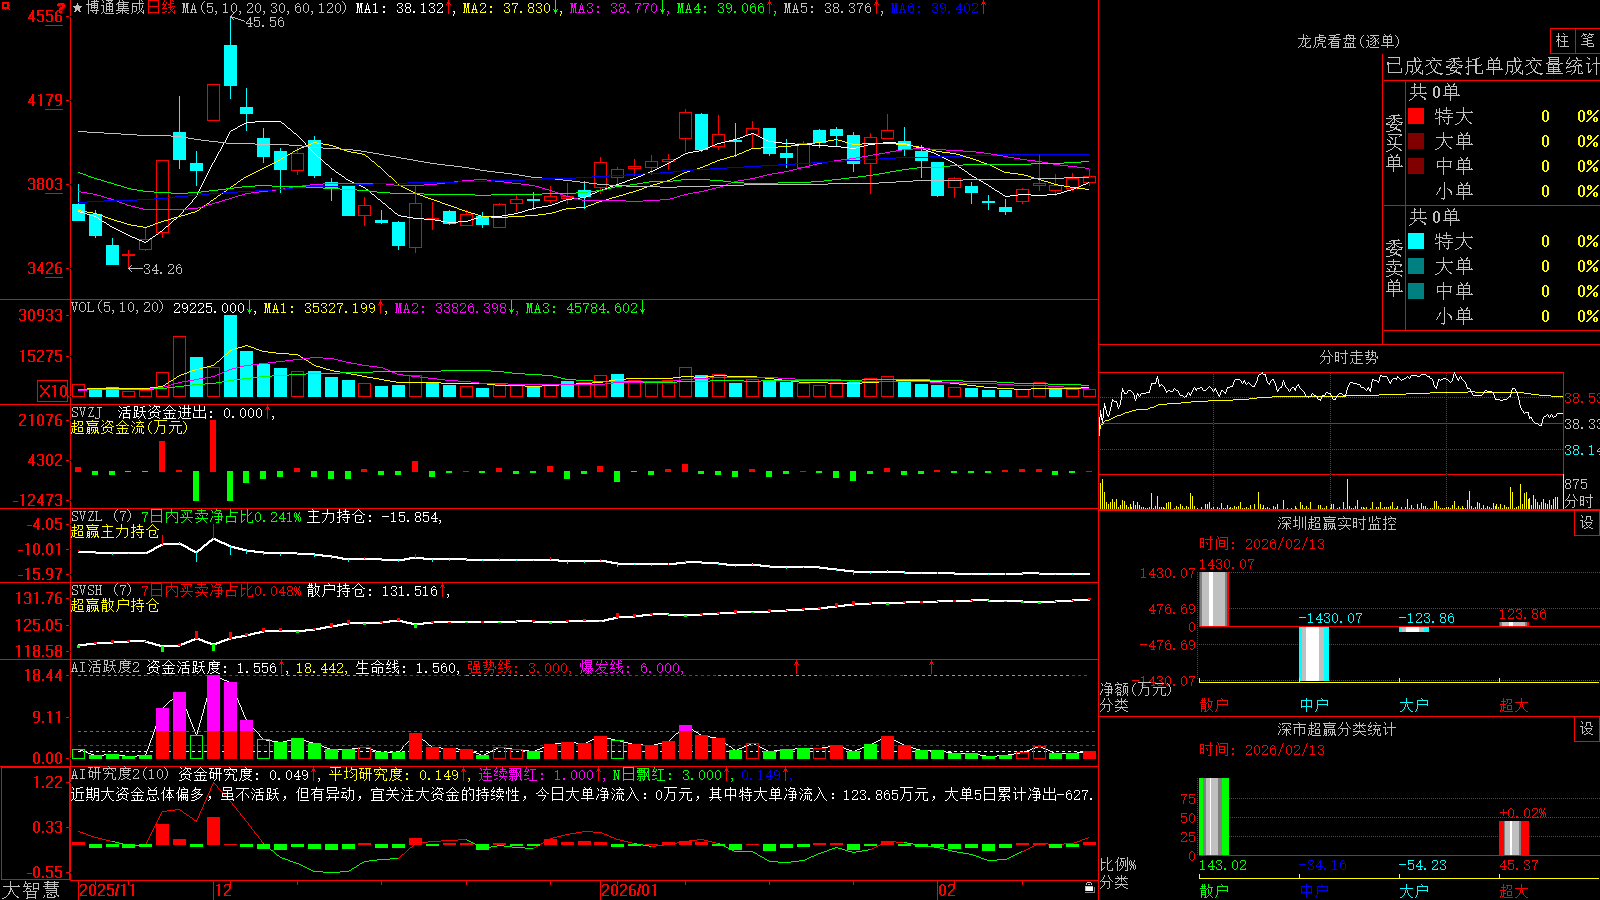Click the star icon beside 博通集成
The width and height of the screenshot is (1600, 900).
[x=78, y=8]
